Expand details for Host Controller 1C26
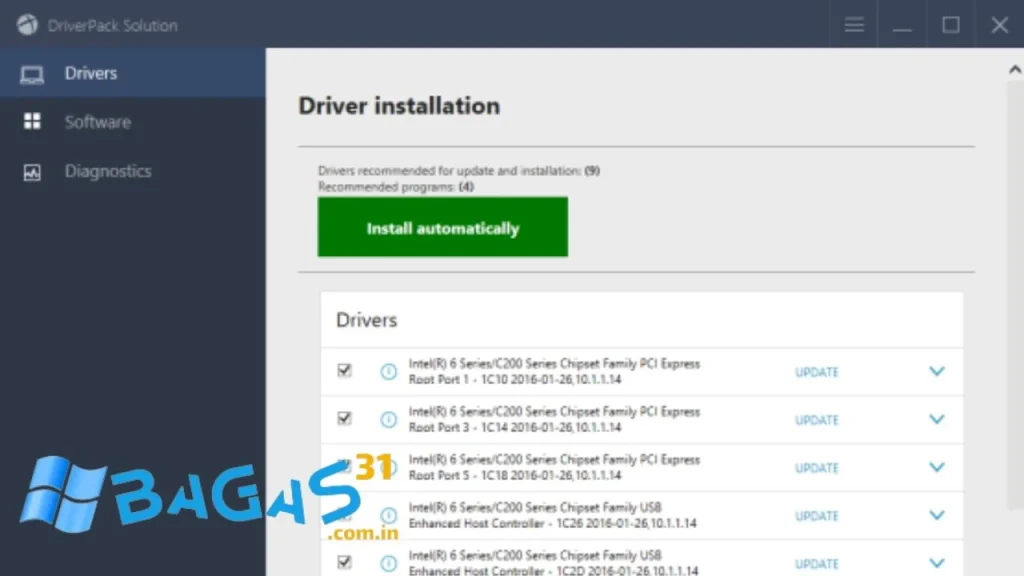Viewport: 1024px width, 576px height. [936, 515]
